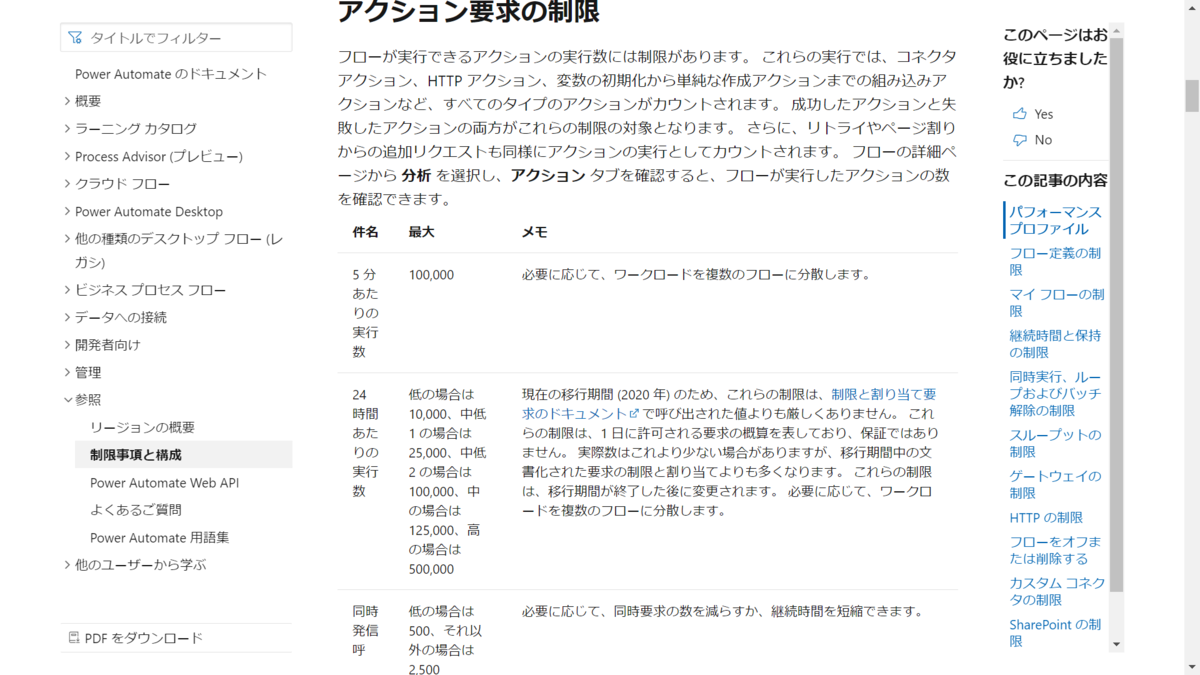Viewport: 1200px width, 675px height.
Task: Click the タイトルでフィルター input field
Action: tap(176, 38)
